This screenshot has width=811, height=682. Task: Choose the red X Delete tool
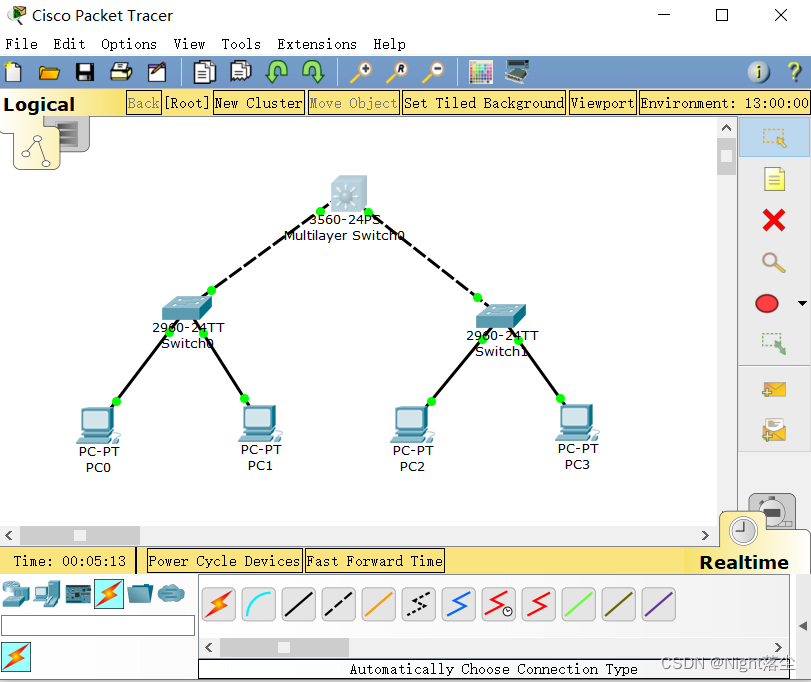pyautogui.click(x=774, y=220)
